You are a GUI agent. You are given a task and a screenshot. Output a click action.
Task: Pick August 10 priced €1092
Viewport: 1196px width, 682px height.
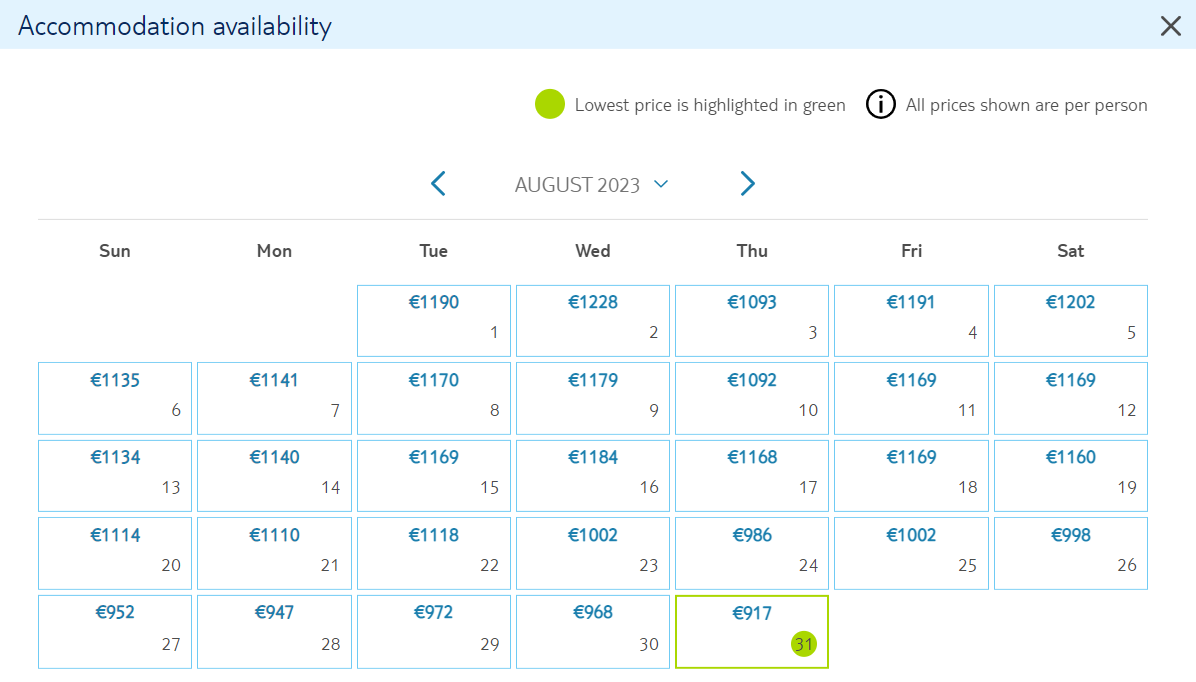coord(751,398)
